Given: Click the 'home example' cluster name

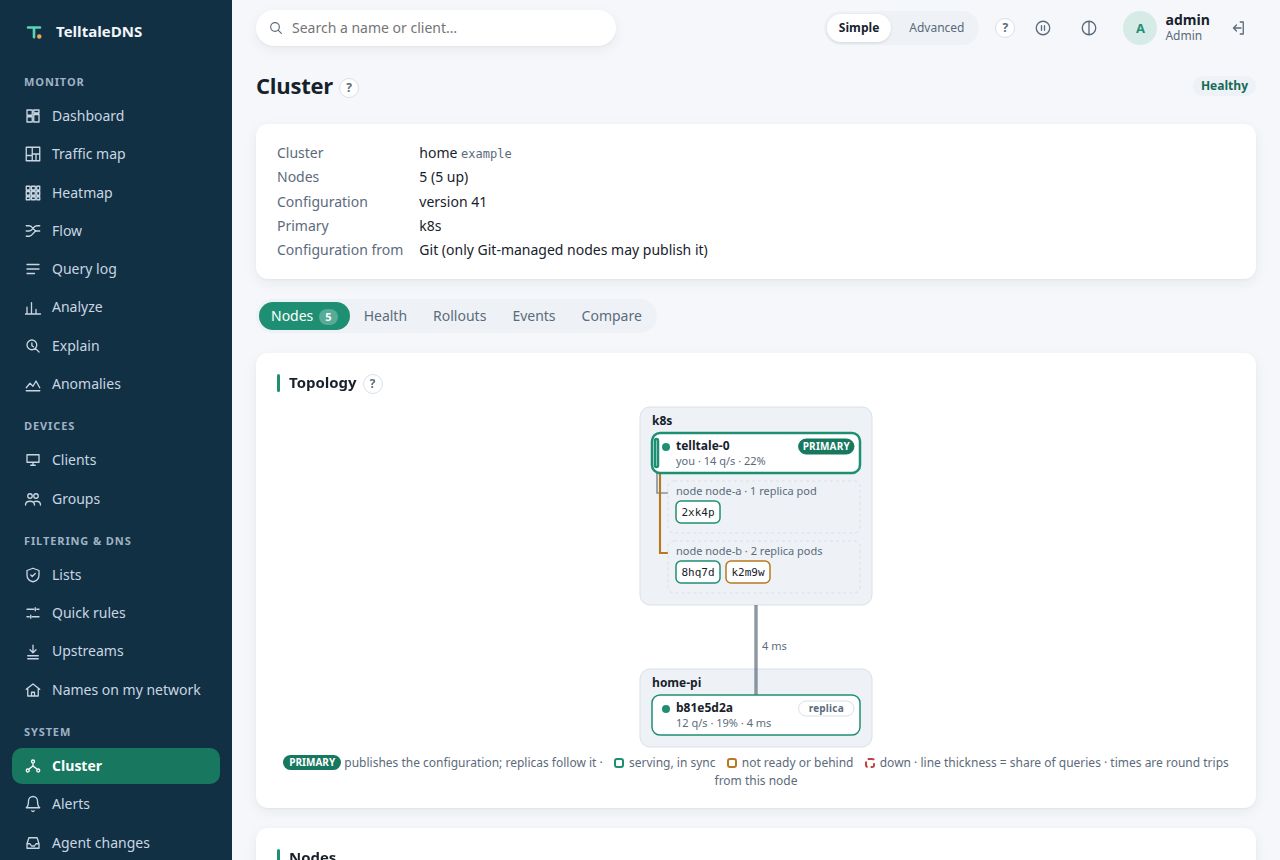Looking at the screenshot, I should point(465,153).
